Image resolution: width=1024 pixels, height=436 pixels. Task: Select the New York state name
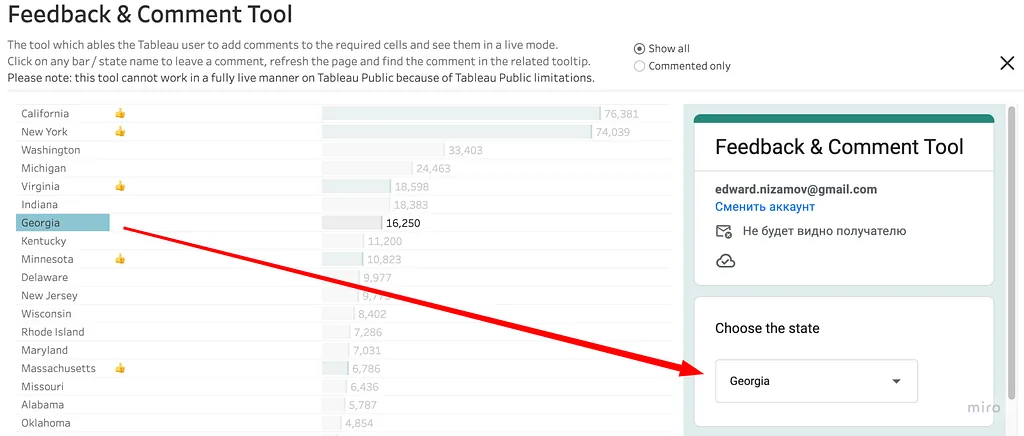(x=44, y=132)
